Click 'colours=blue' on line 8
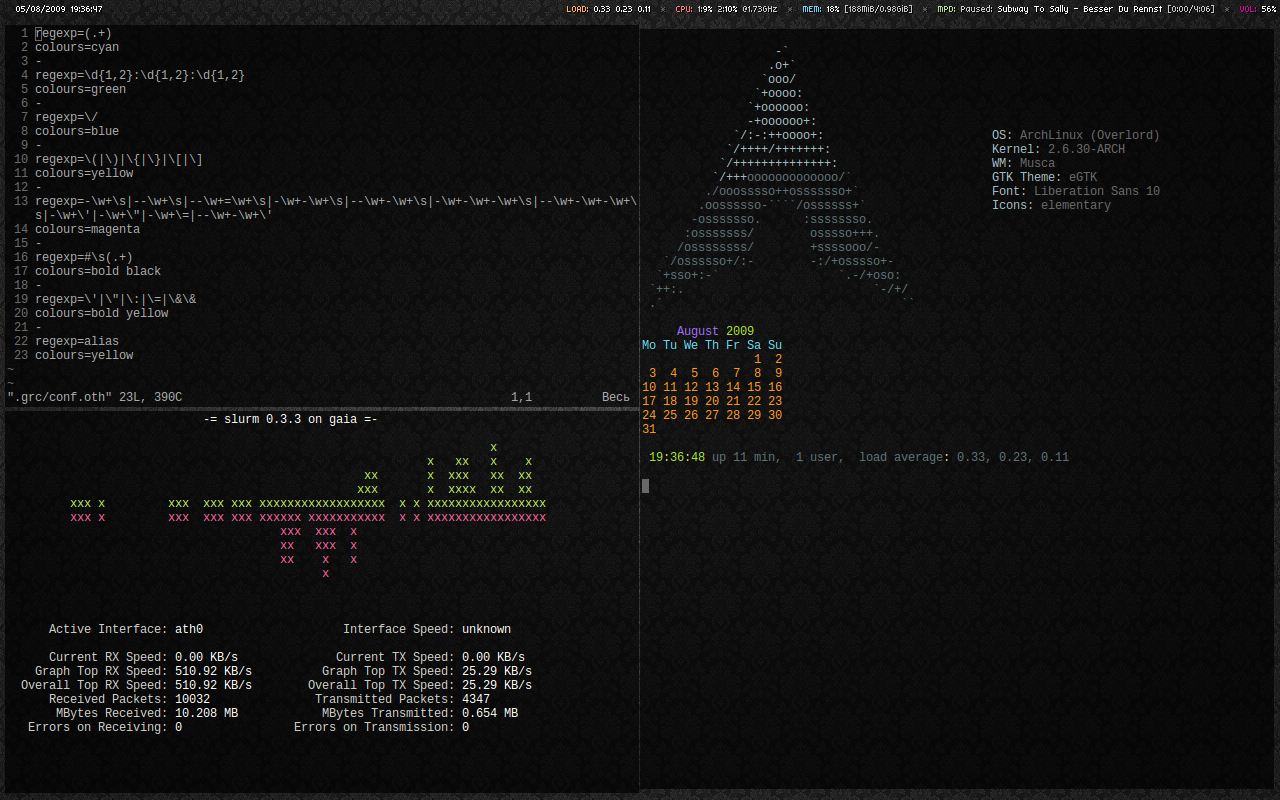This screenshot has width=1280, height=800. [77, 131]
